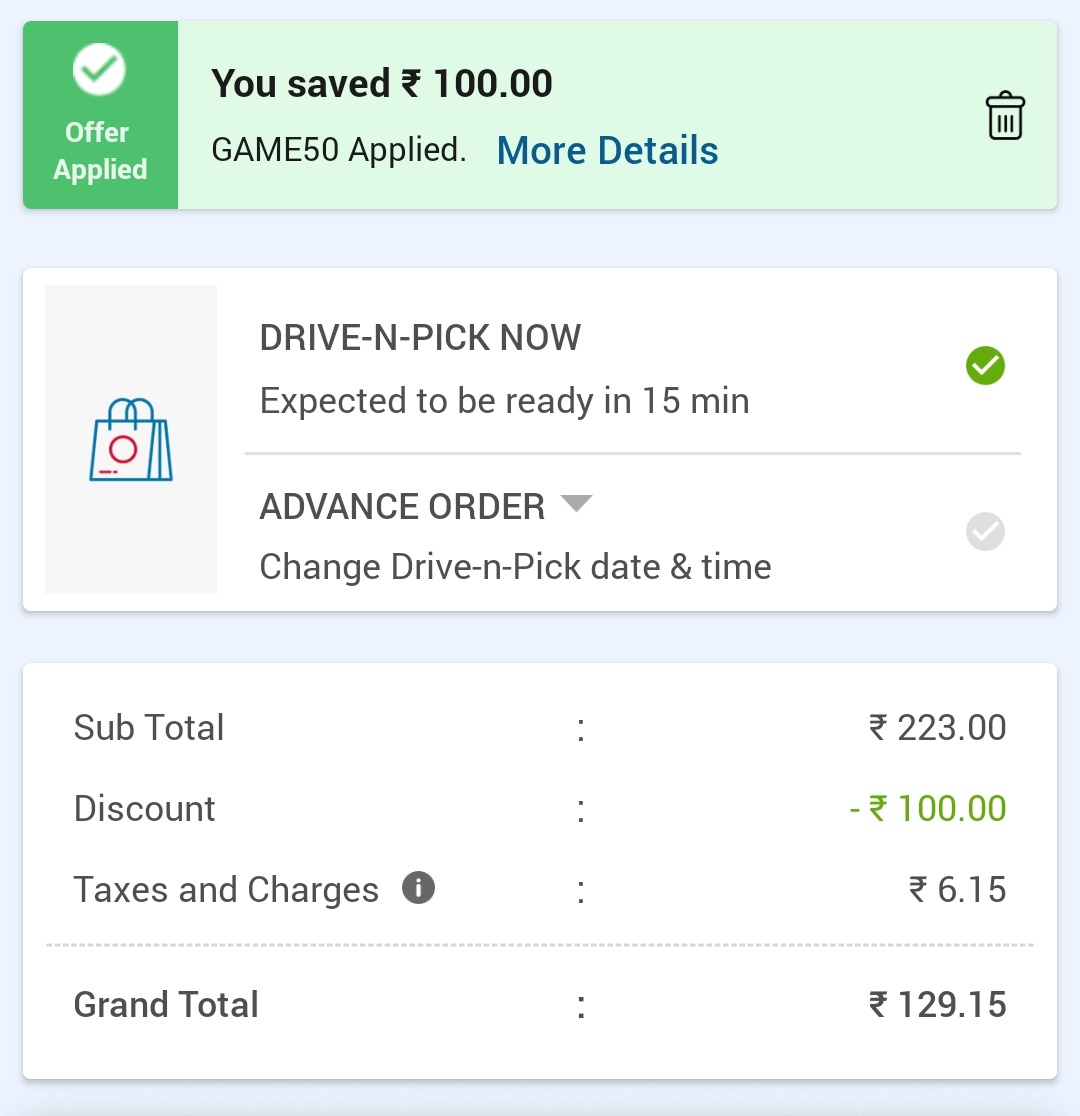This screenshot has height=1116, width=1080.
Task: Tap Change Drive-n-Pick date & time
Action: 515,567
